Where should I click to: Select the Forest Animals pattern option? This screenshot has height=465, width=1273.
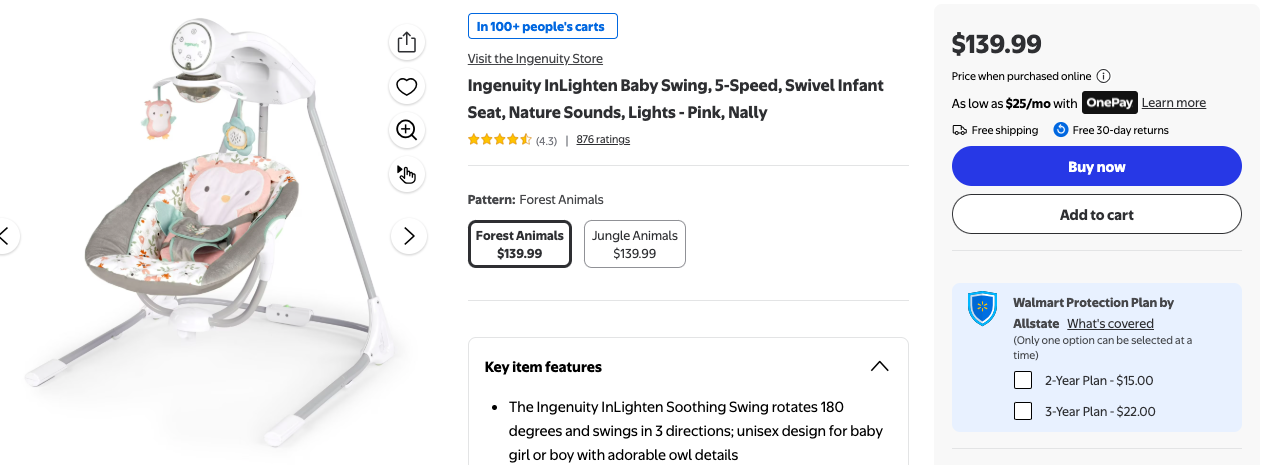520,244
